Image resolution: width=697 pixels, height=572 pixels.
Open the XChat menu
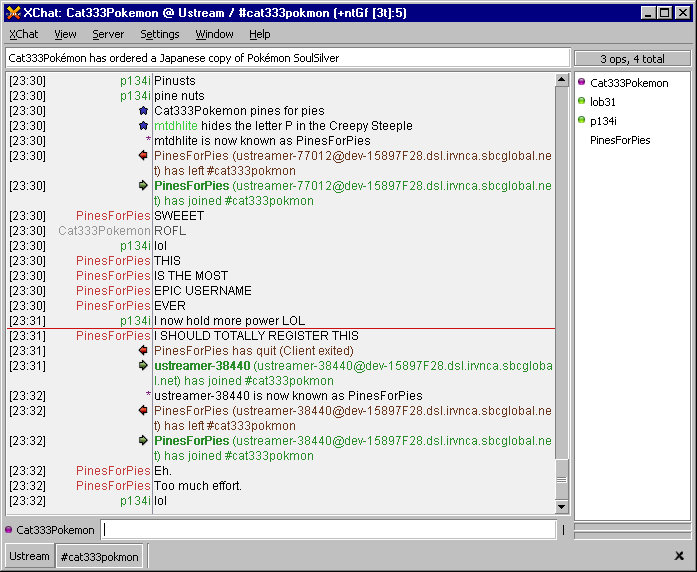[24, 34]
